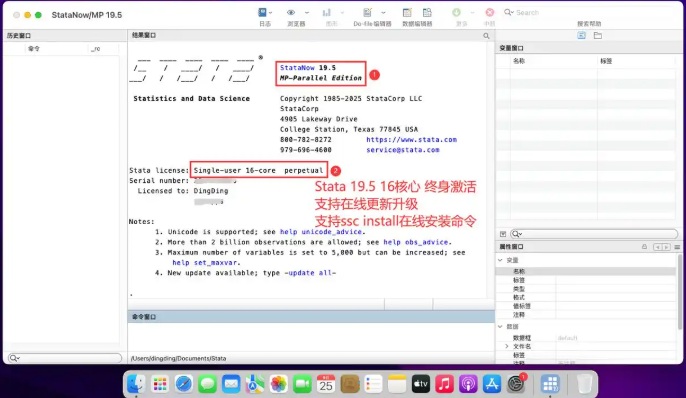
Task: Expand the 文件名 row in Properties
Action: pos(507,346)
